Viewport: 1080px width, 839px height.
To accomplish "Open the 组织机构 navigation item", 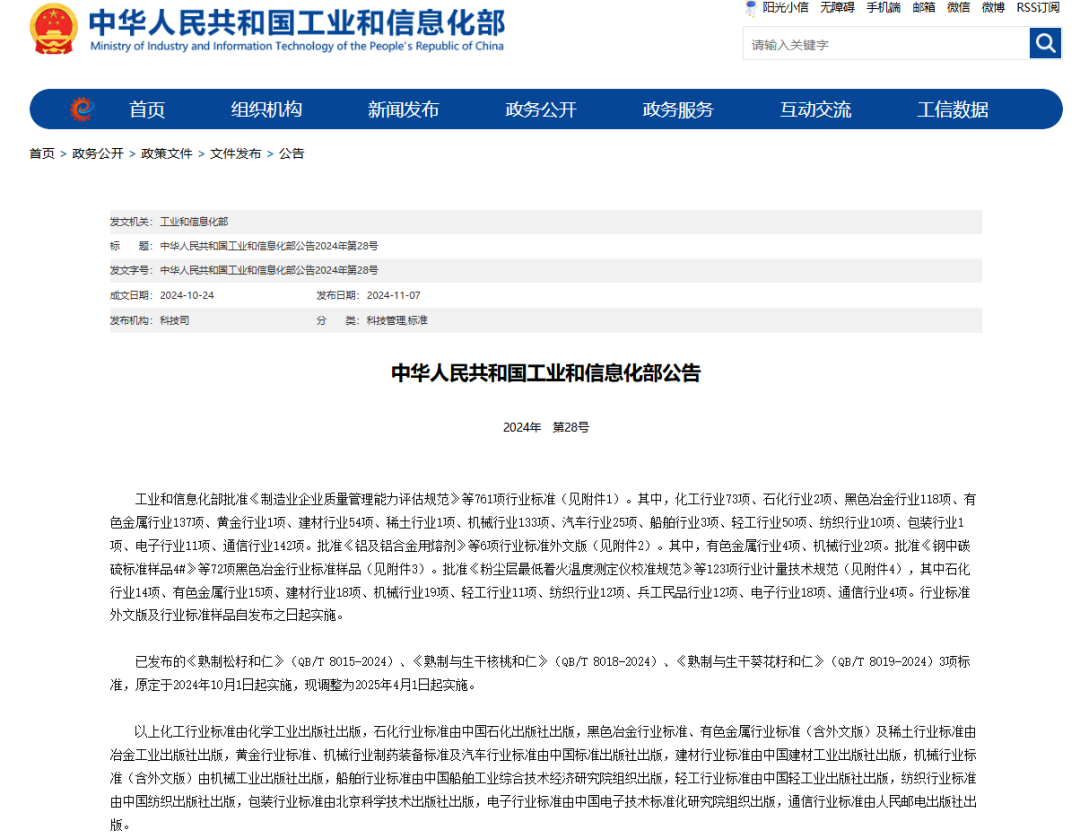I will click(266, 110).
